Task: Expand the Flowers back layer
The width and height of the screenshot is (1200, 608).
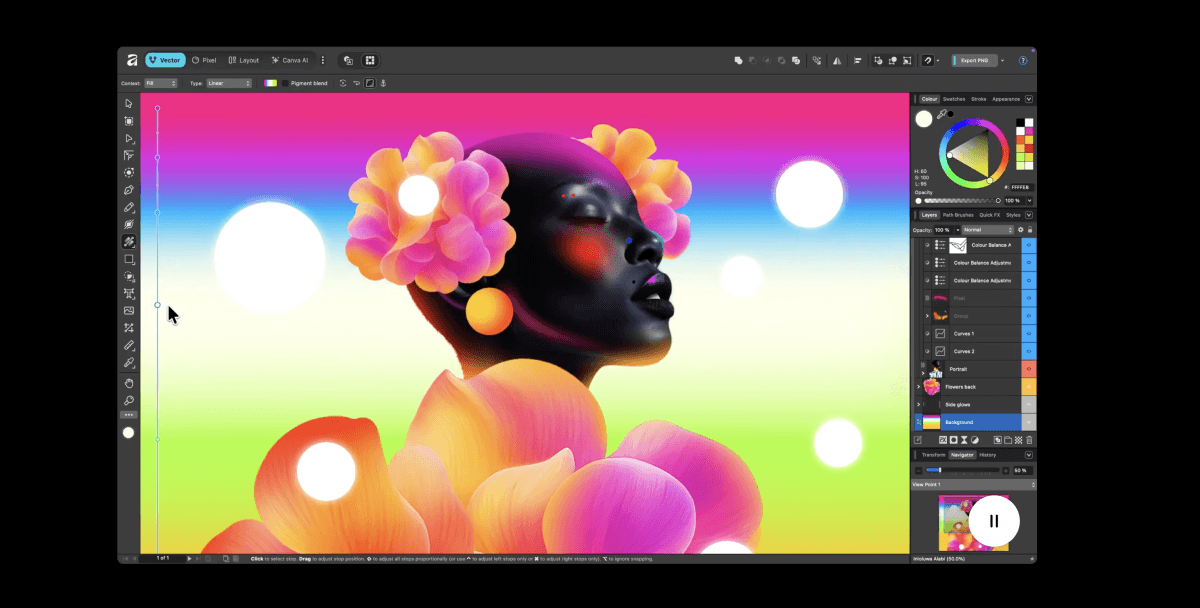Action: [918, 387]
